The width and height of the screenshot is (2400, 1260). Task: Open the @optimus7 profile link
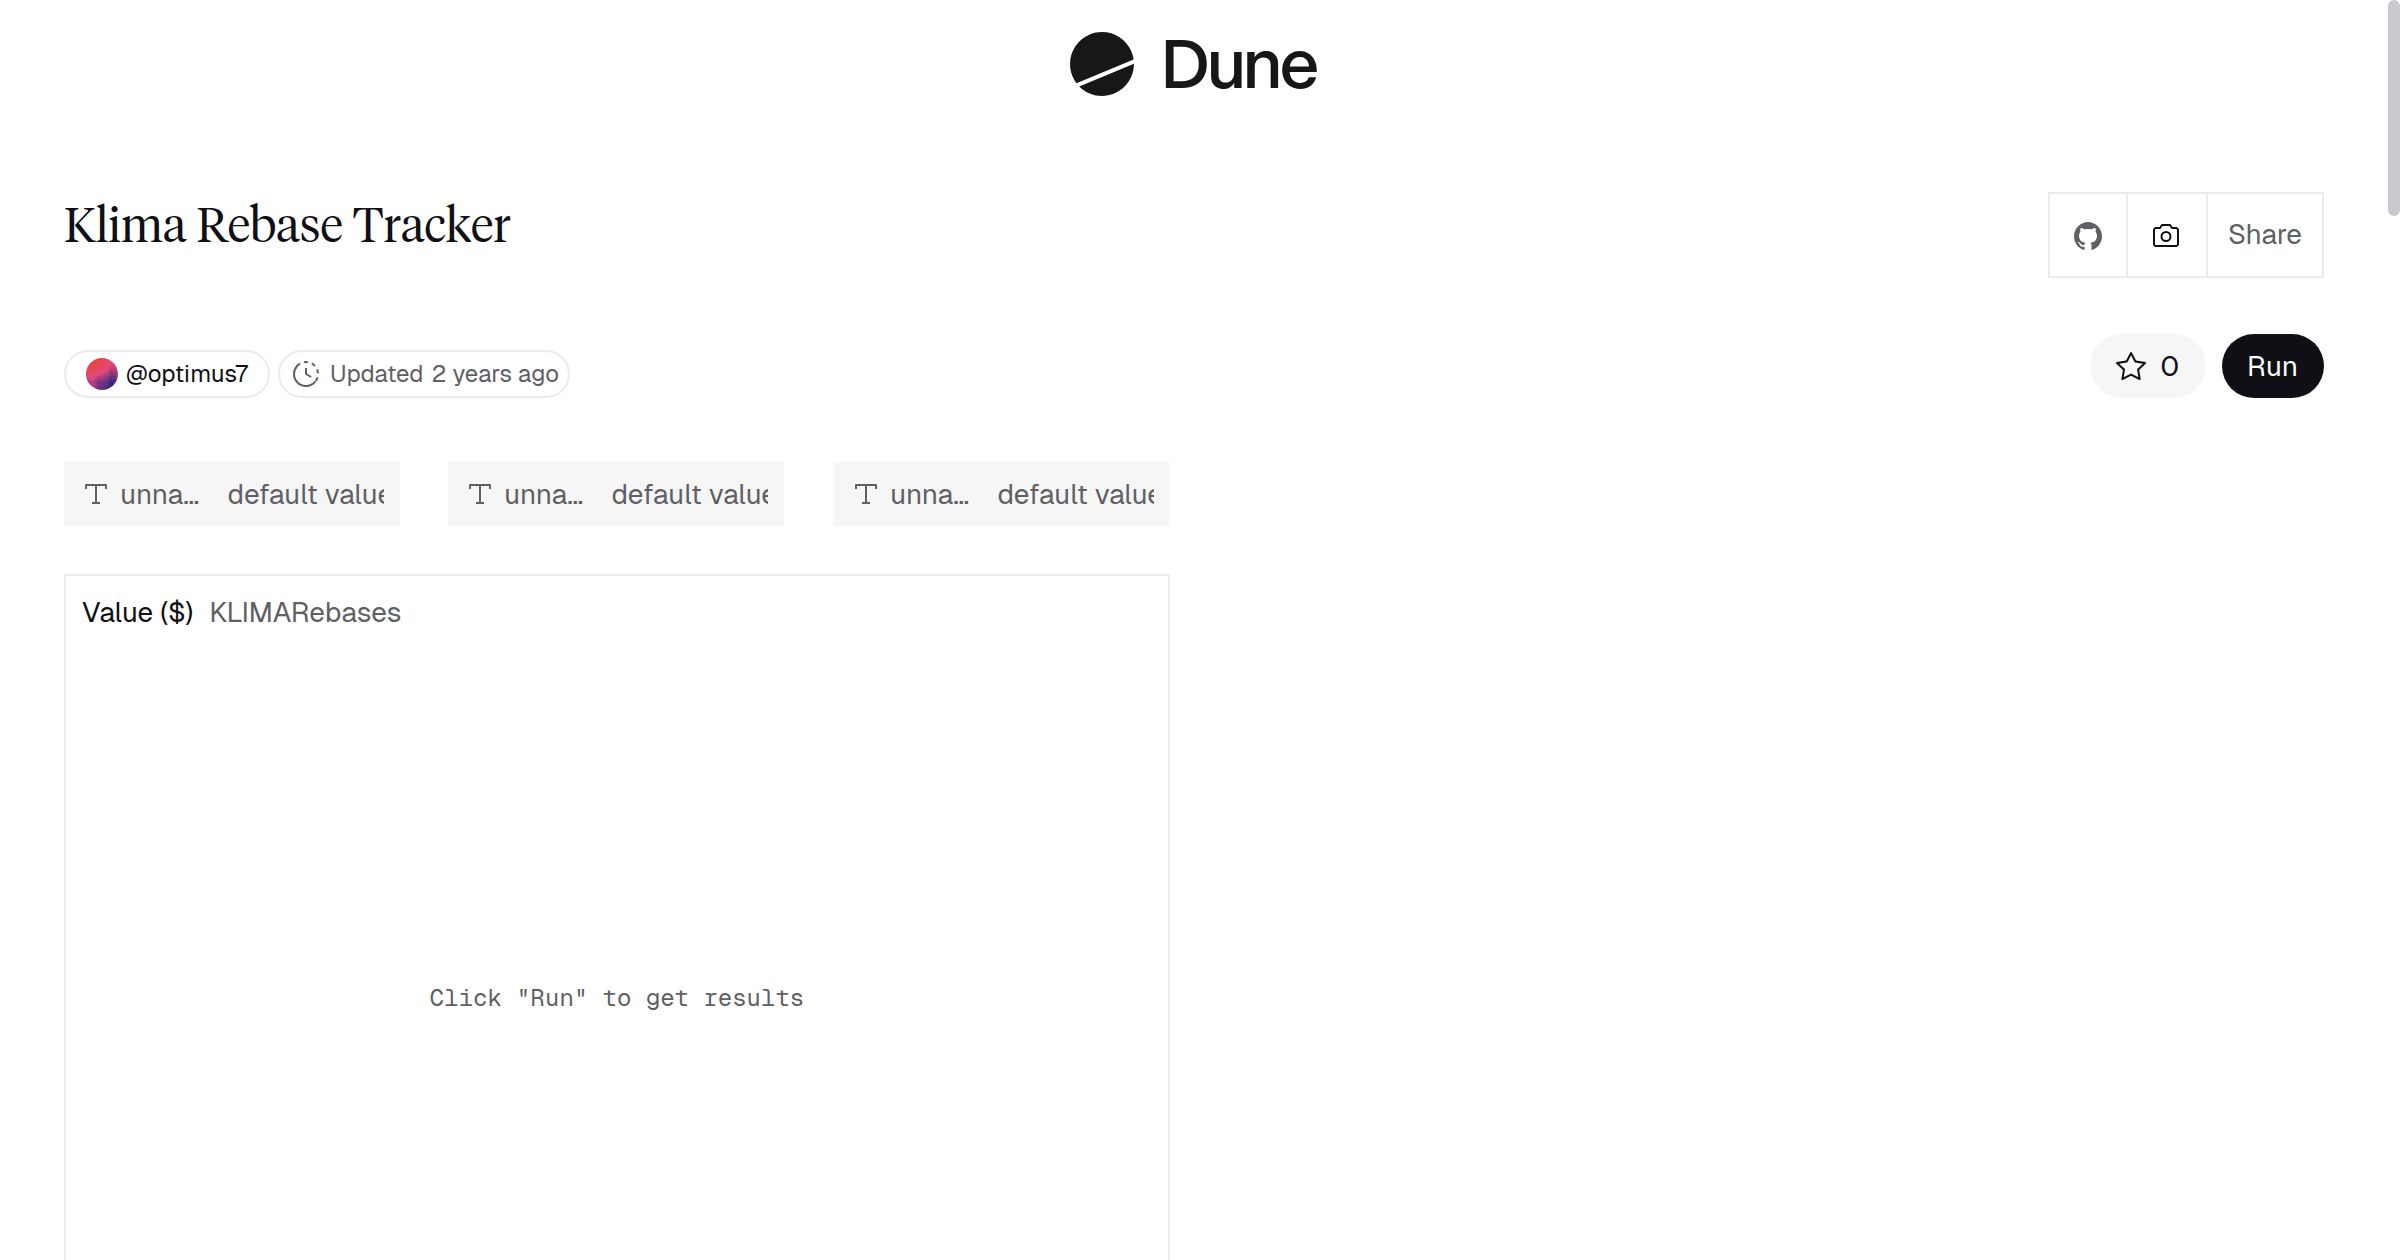pyautogui.click(x=187, y=374)
